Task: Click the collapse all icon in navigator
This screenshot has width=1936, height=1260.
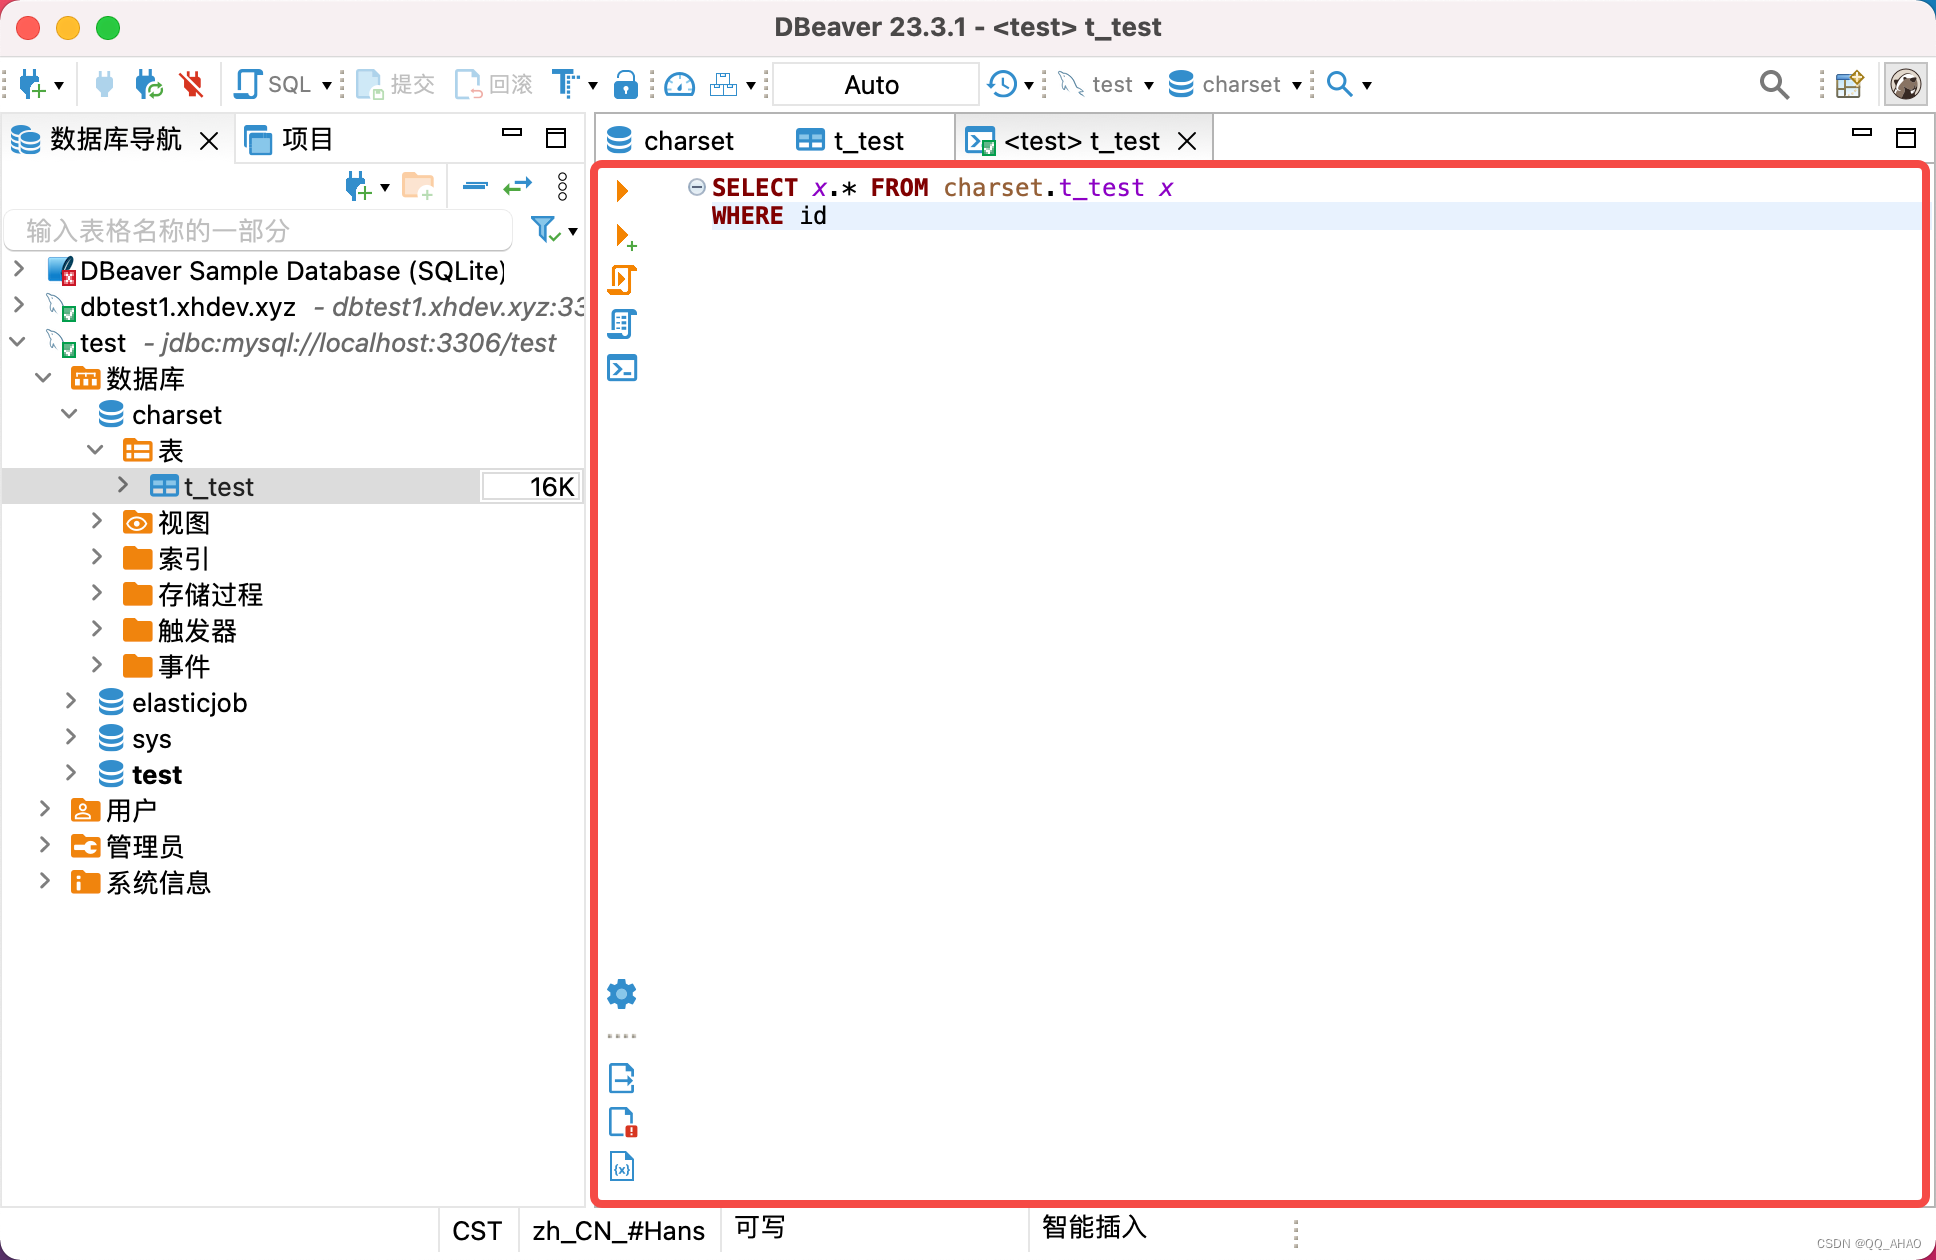Action: point(475,186)
